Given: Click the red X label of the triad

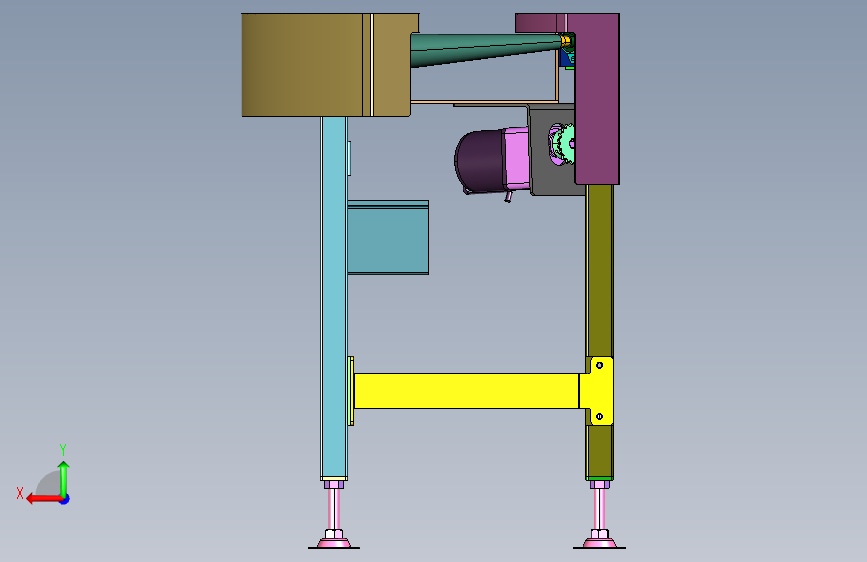Looking at the screenshot, I should coord(20,493).
